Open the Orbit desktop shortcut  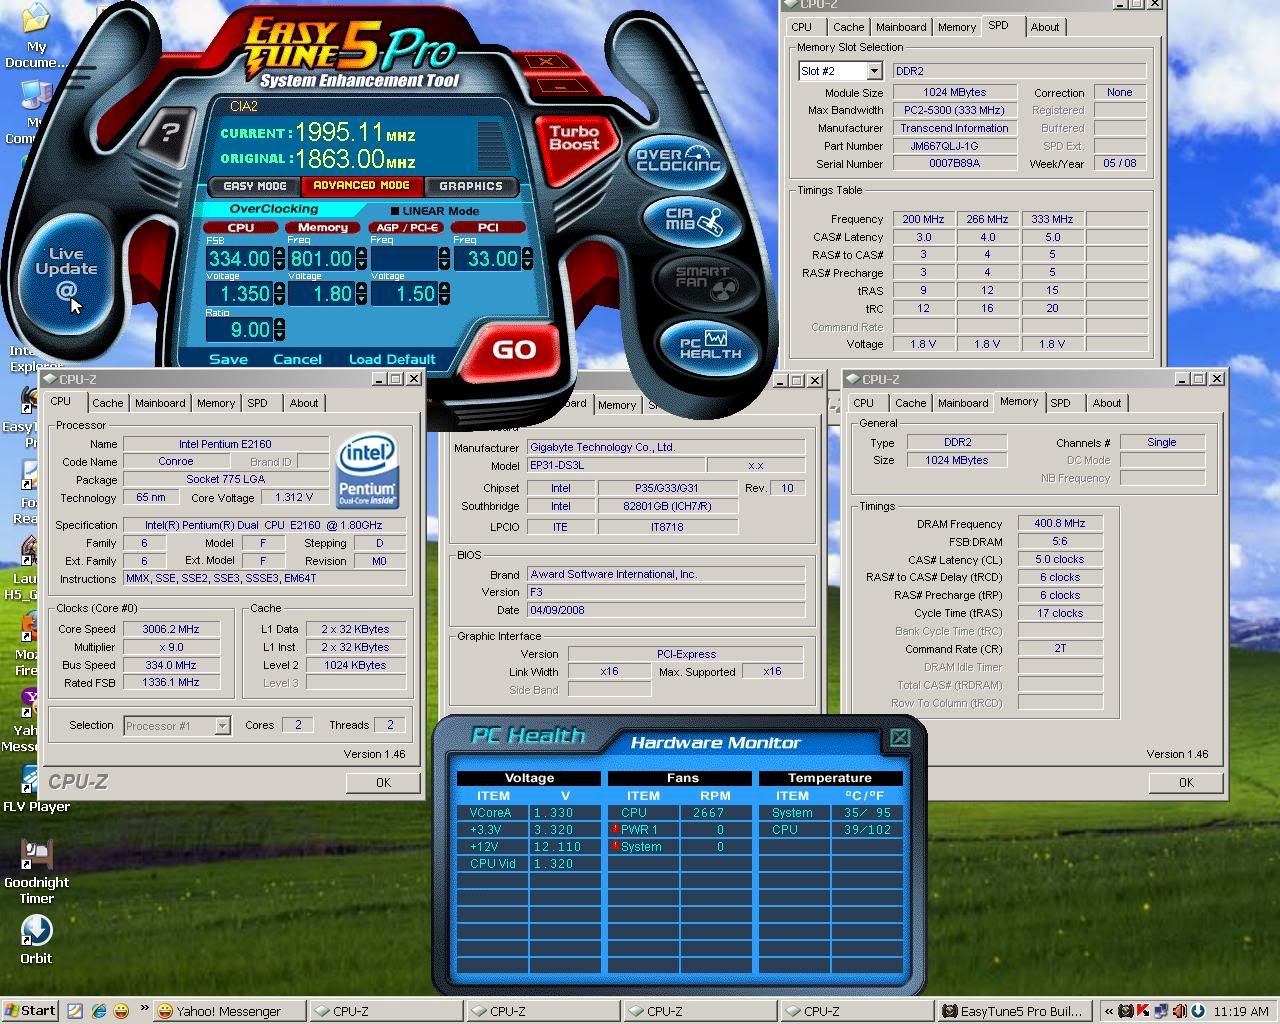click(x=36, y=940)
